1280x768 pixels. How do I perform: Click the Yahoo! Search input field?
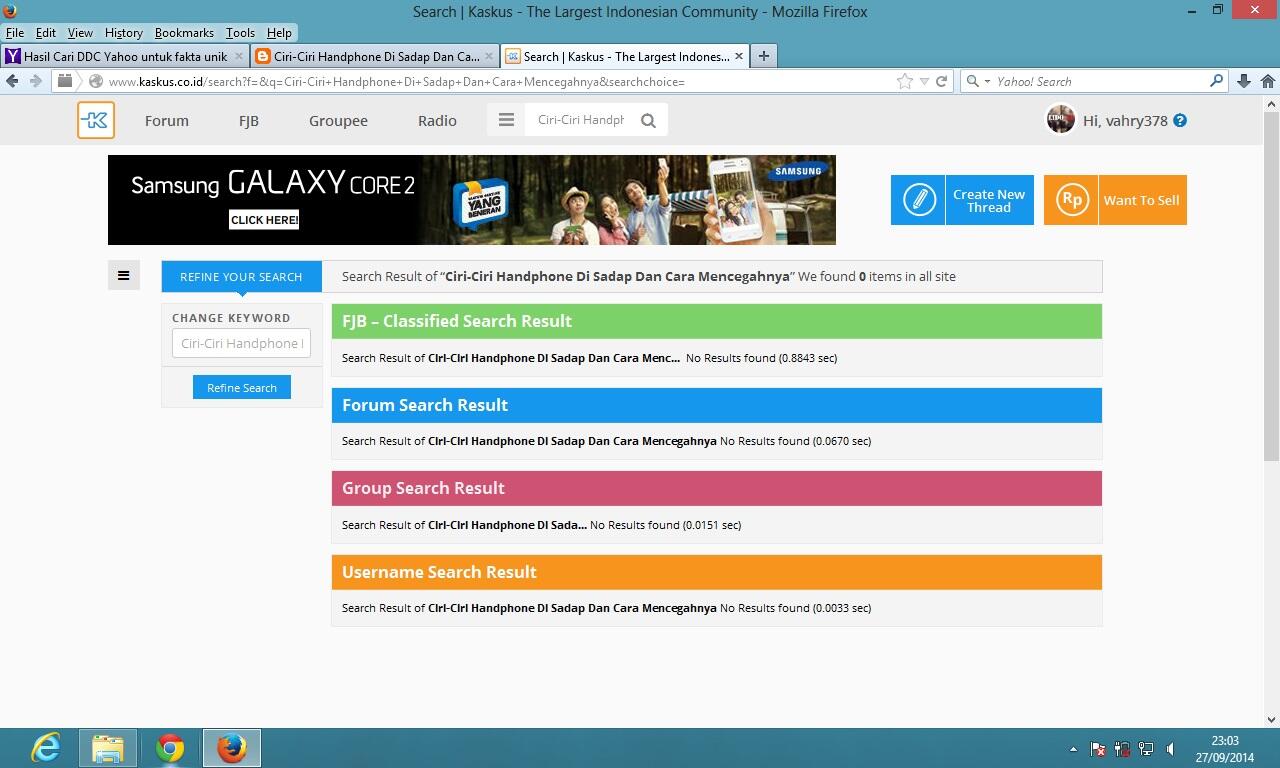coord(1100,81)
